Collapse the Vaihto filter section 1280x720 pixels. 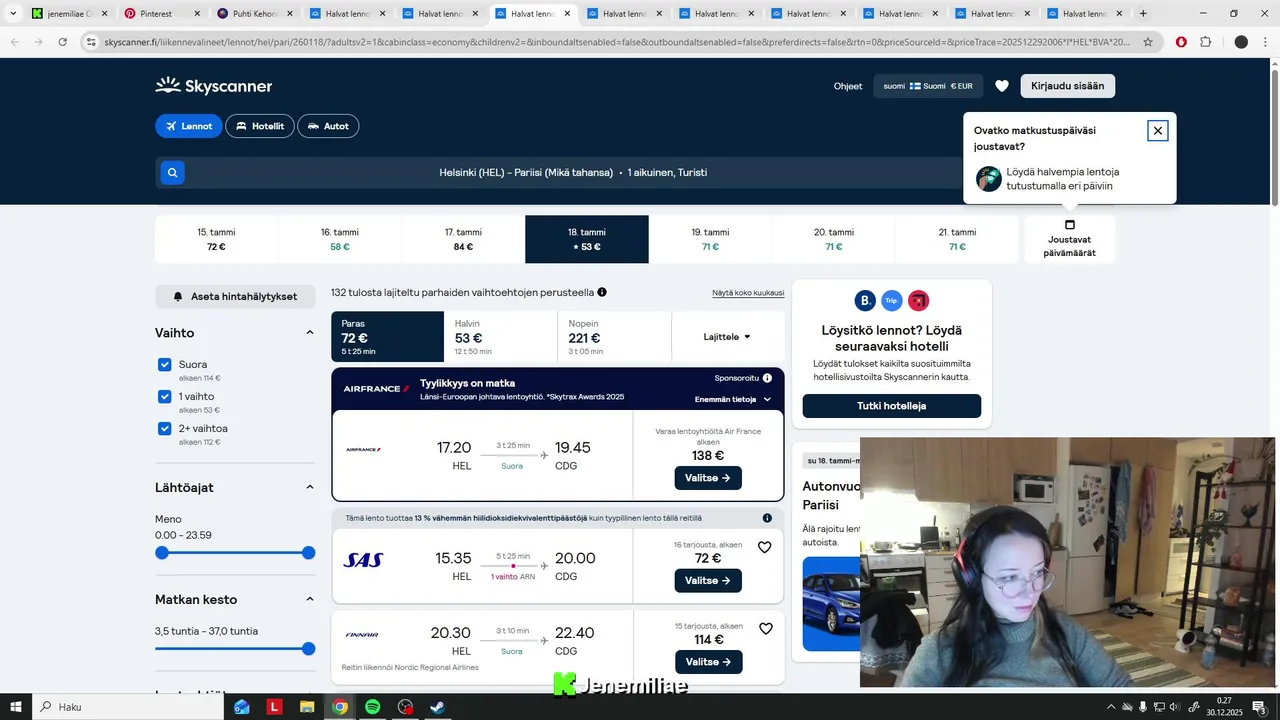(x=310, y=333)
